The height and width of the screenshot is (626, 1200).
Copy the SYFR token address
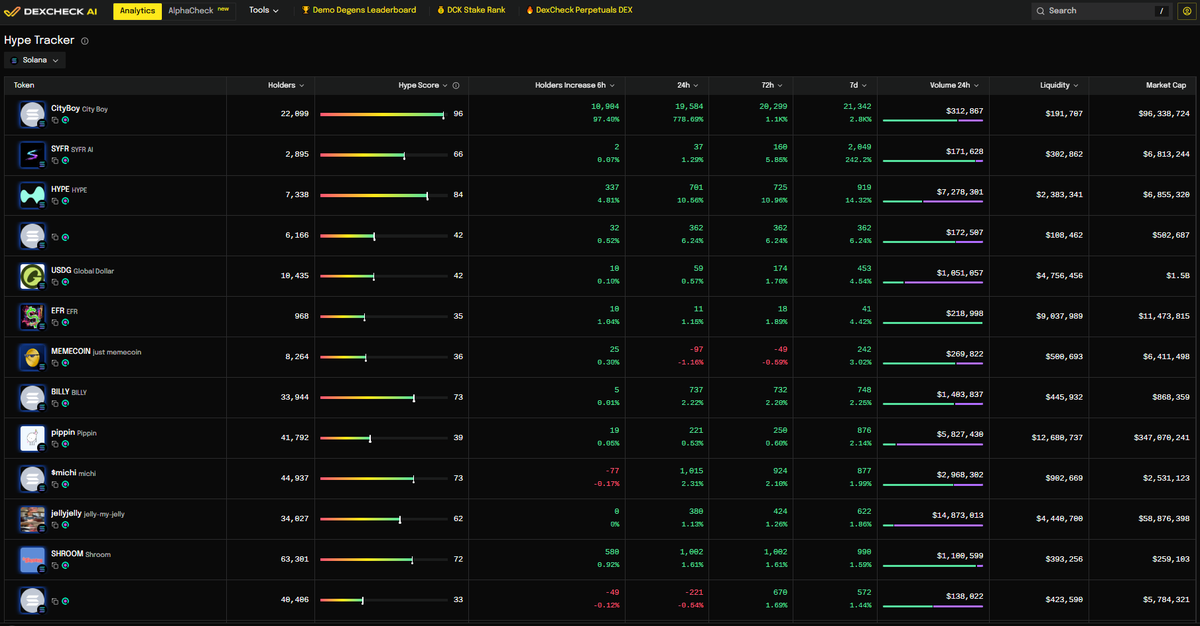click(55, 159)
